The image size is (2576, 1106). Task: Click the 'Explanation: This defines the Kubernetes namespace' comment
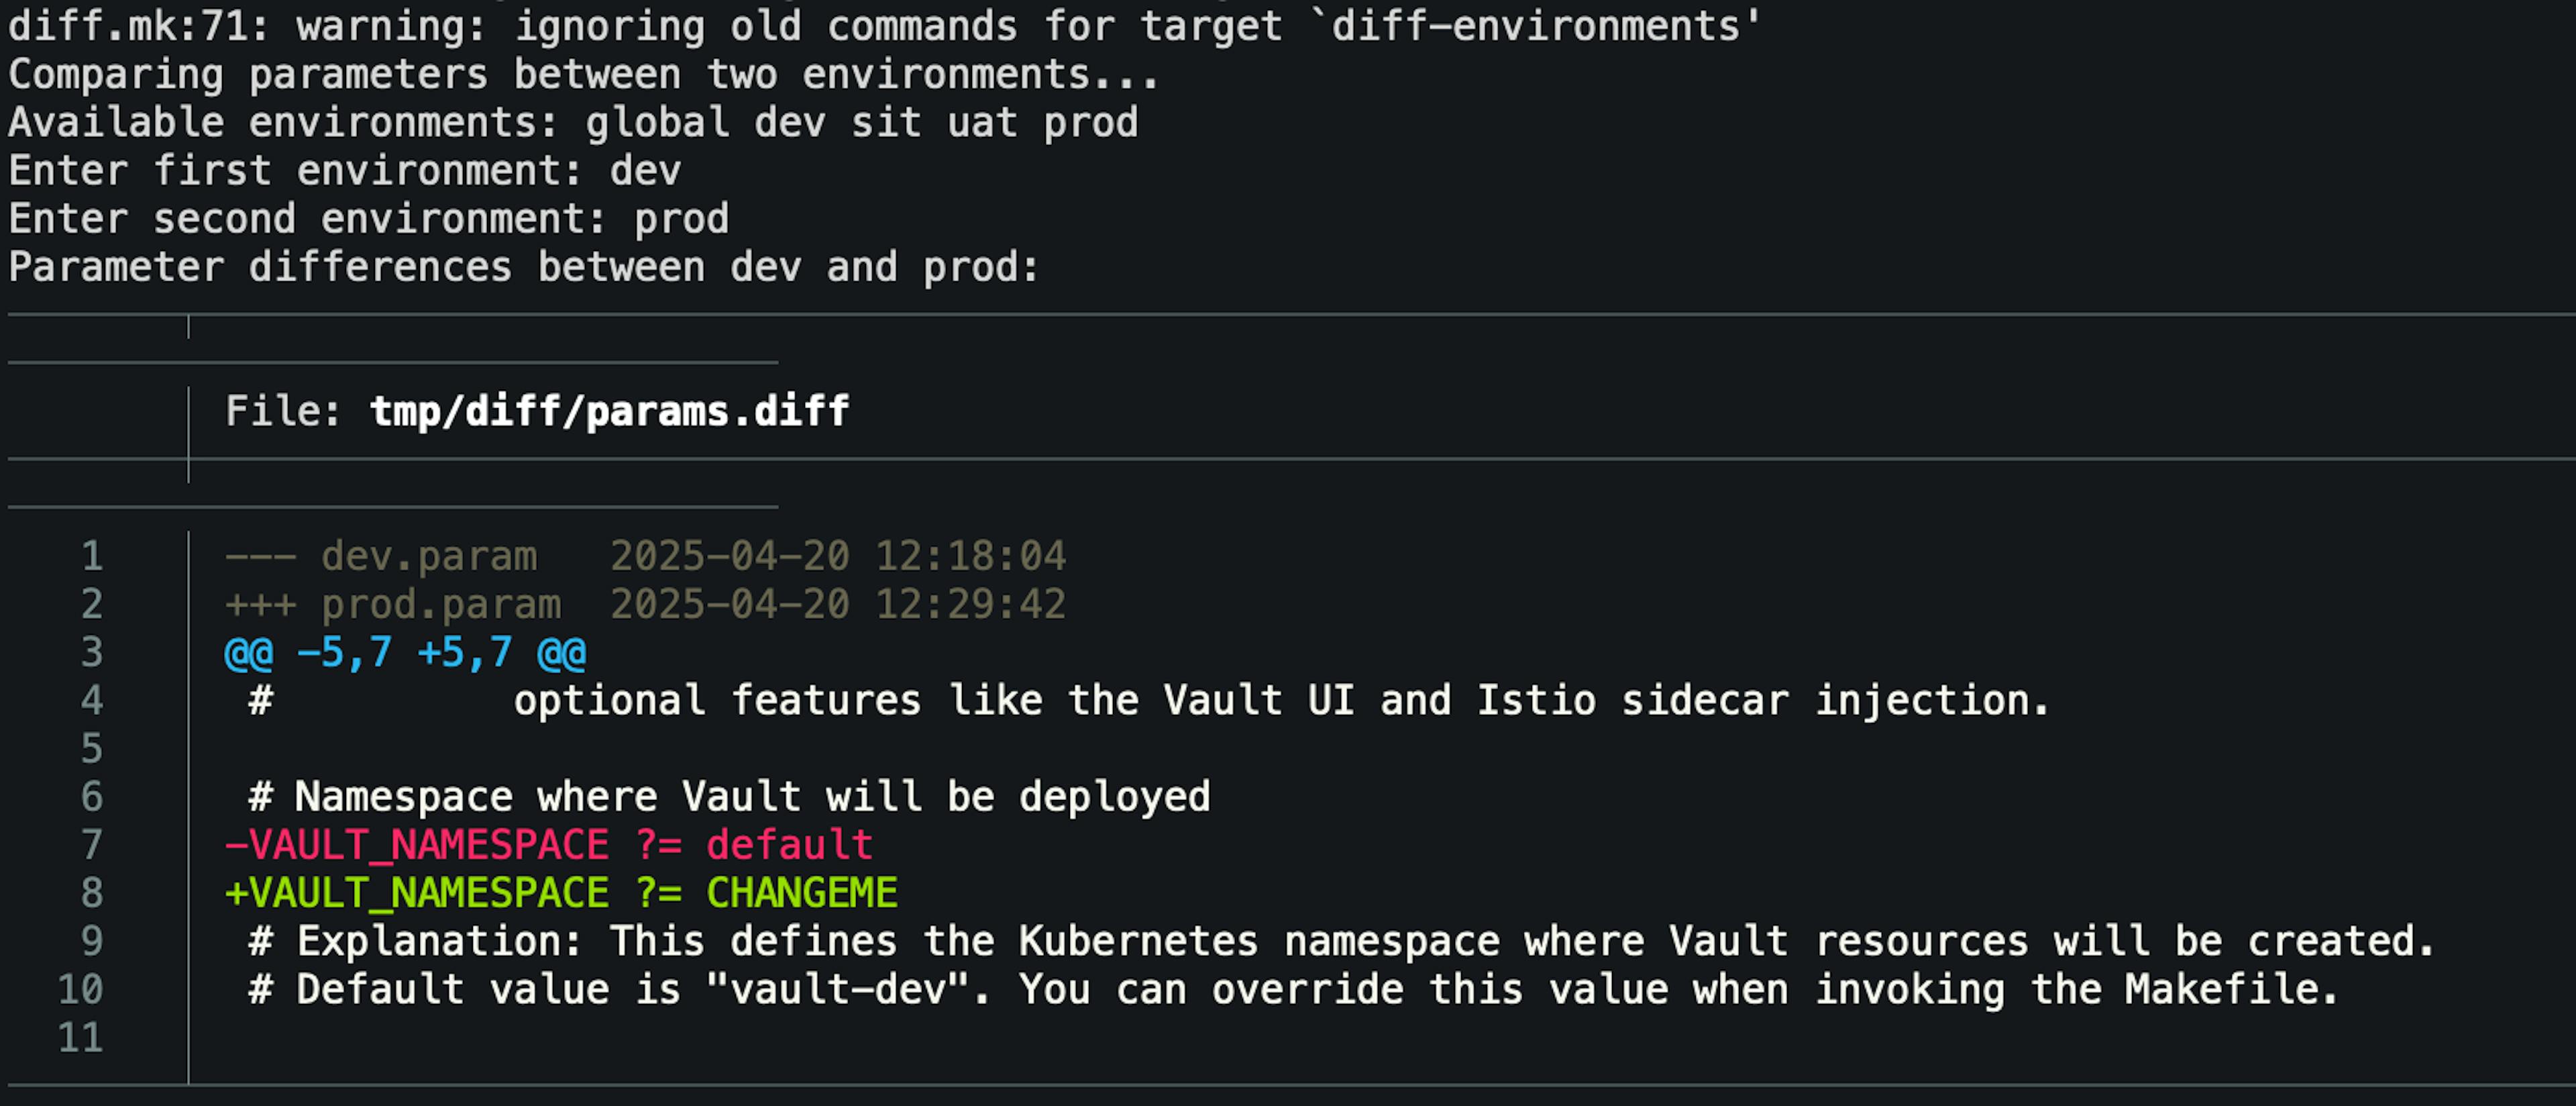coord(1340,941)
